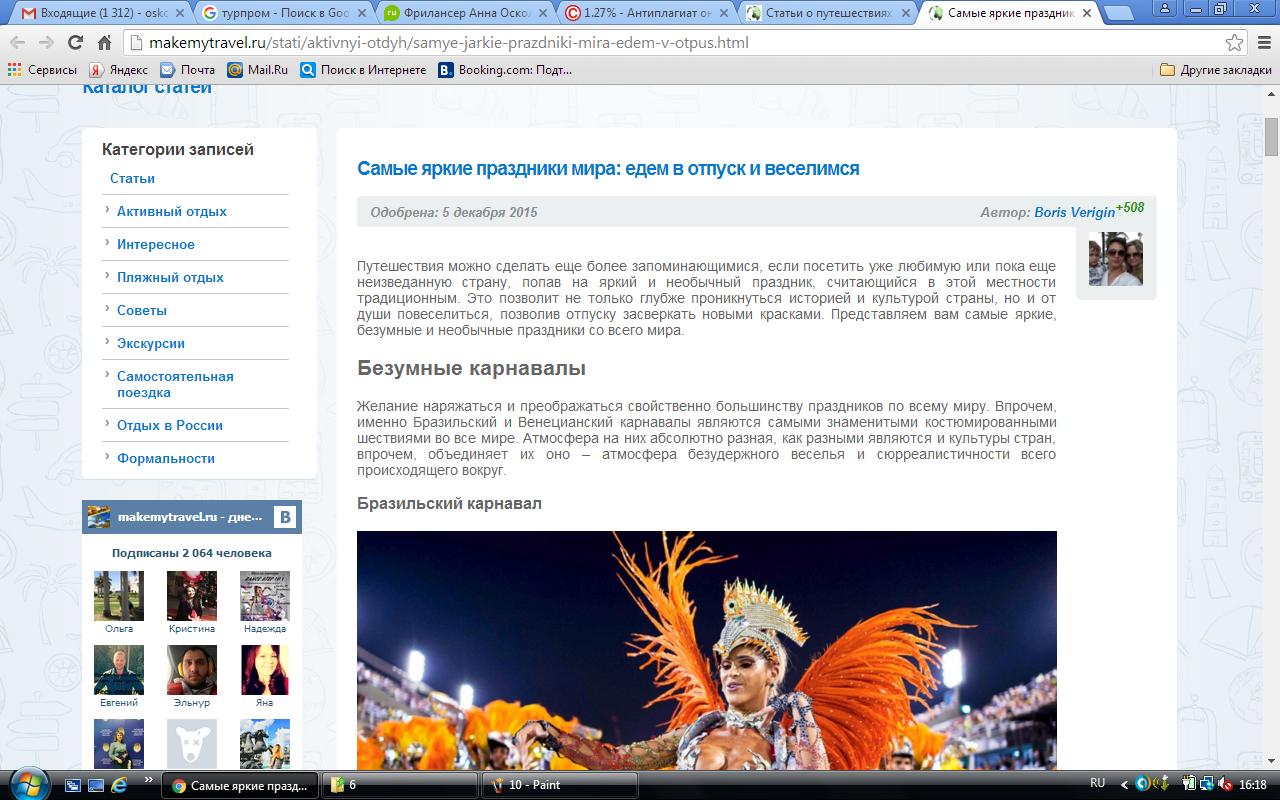This screenshot has height=800, width=1280.
Task: Open the Сервисы apps shortcut
Action: pyautogui.click(x=42, y=70)
